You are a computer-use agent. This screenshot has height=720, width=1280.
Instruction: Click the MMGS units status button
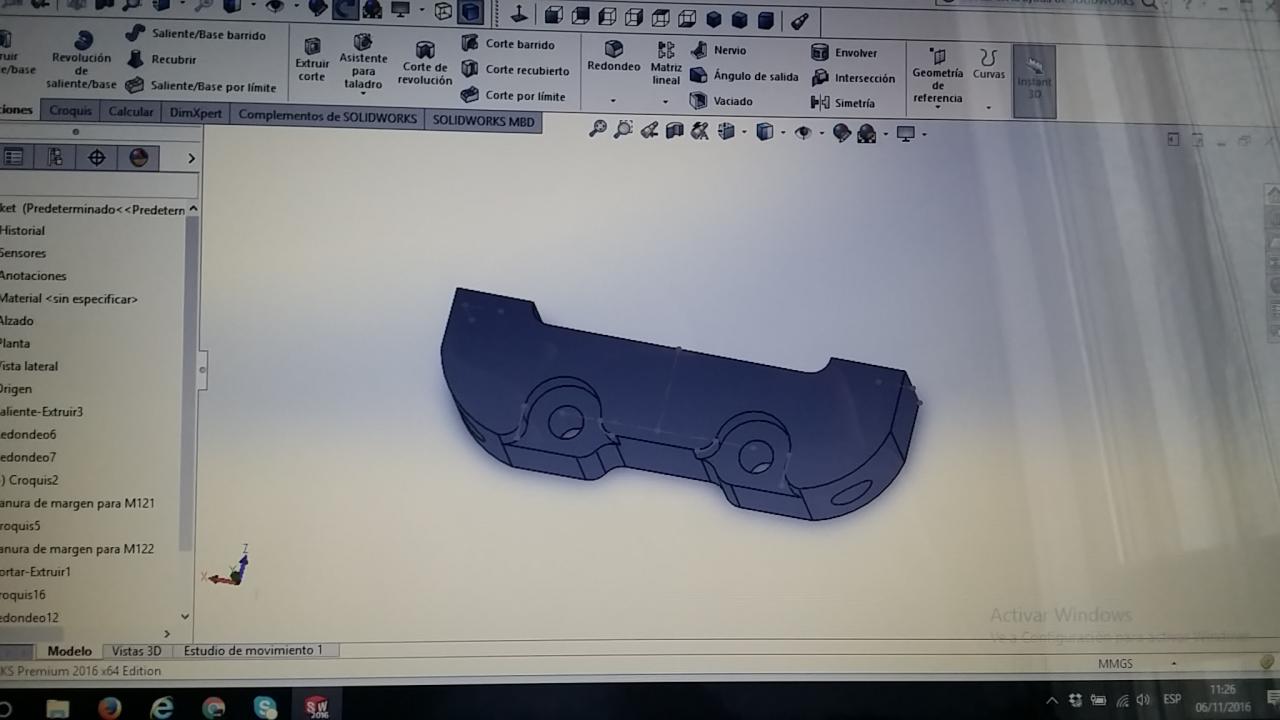[1115, 663]
